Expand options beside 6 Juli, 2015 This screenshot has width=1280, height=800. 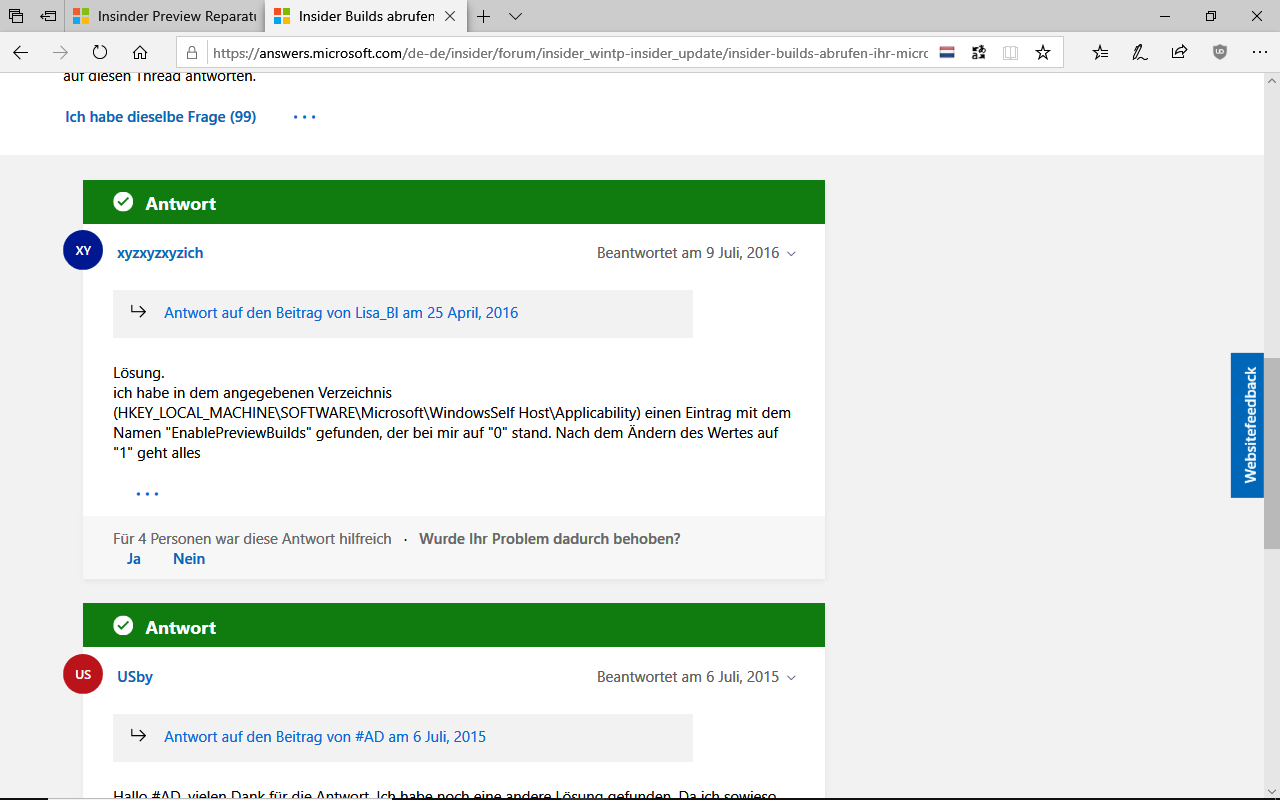click(x=791, y=678)
